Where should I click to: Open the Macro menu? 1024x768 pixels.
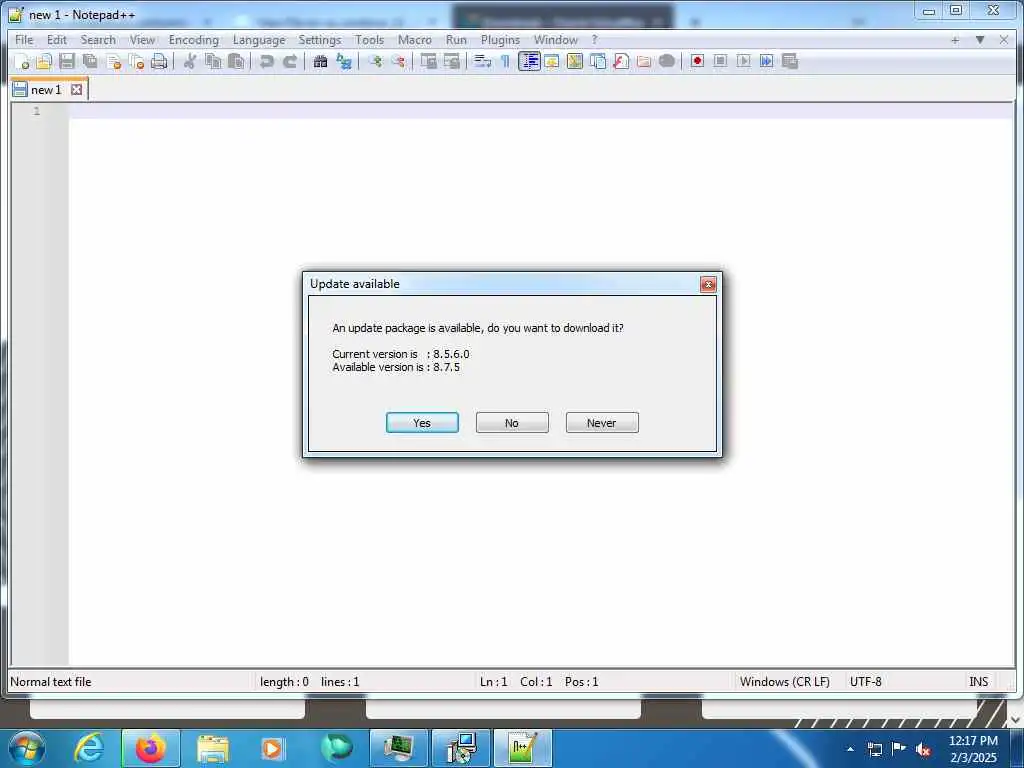(415, 40)
